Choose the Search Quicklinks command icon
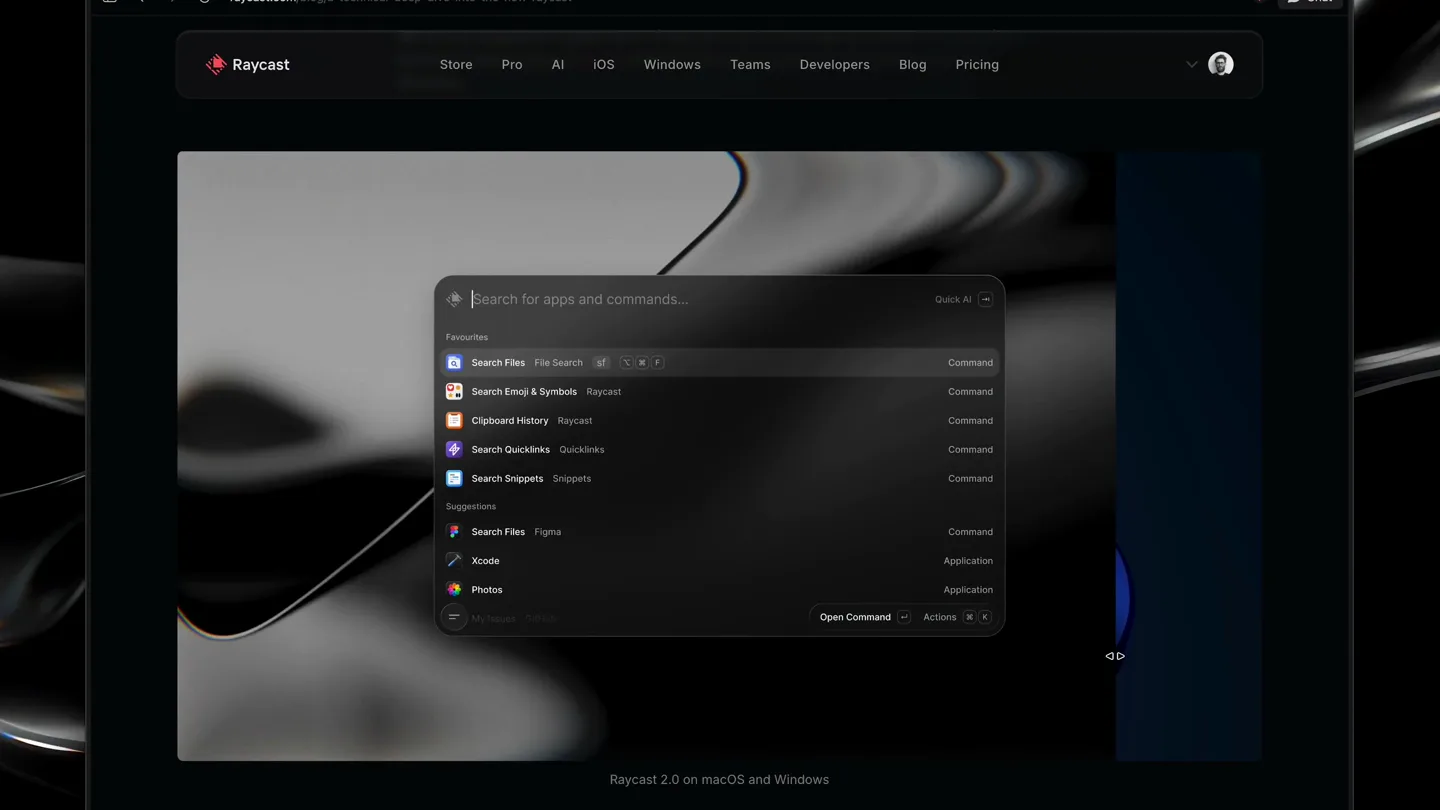Screen dimensions: 1440x810 454,450
